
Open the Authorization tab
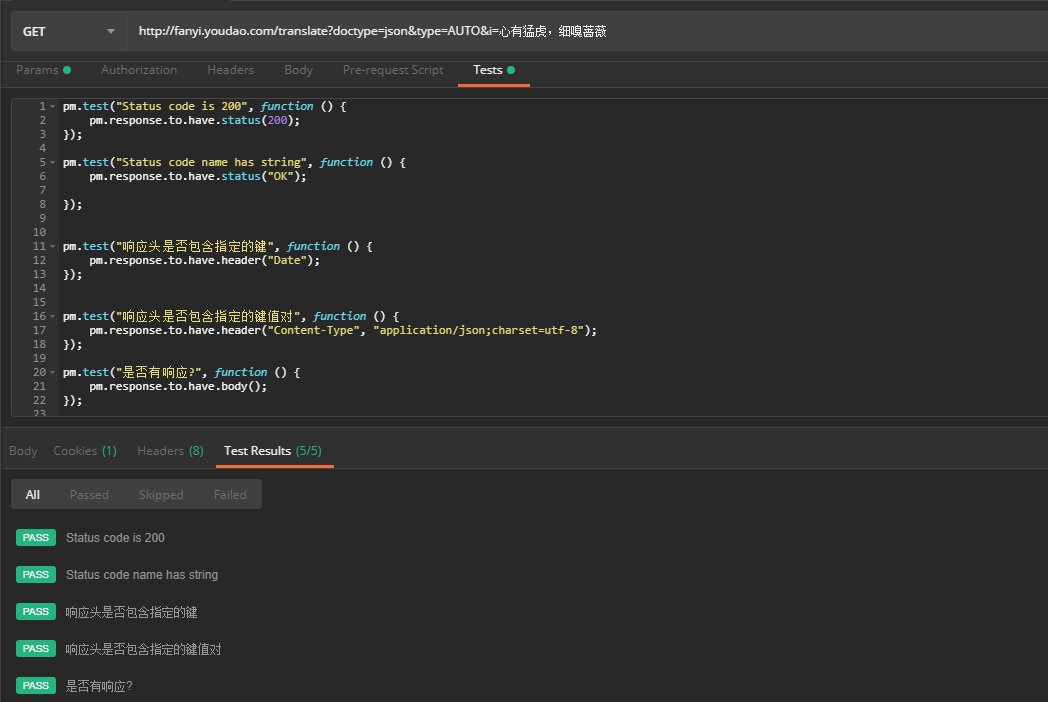139,70
